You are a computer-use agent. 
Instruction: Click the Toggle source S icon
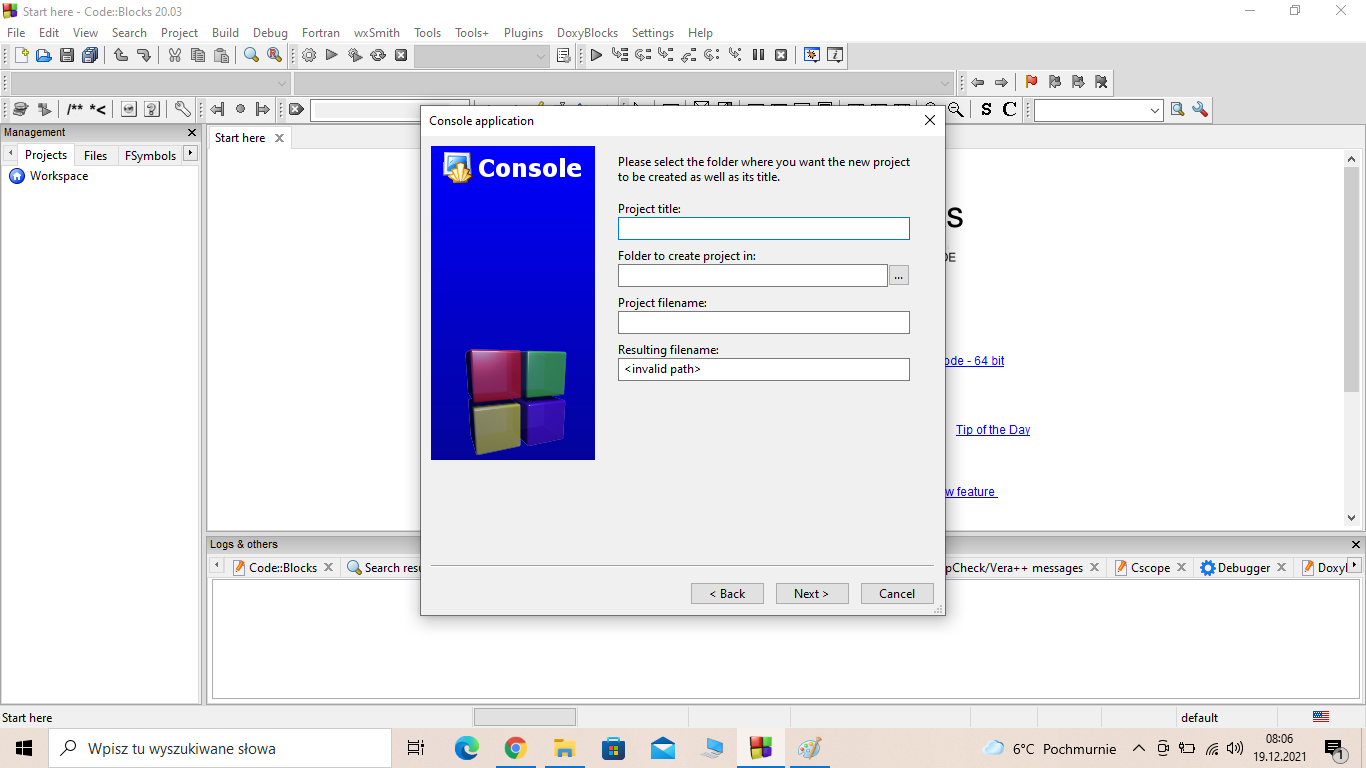pyautogui.click(x=987, y=109)
